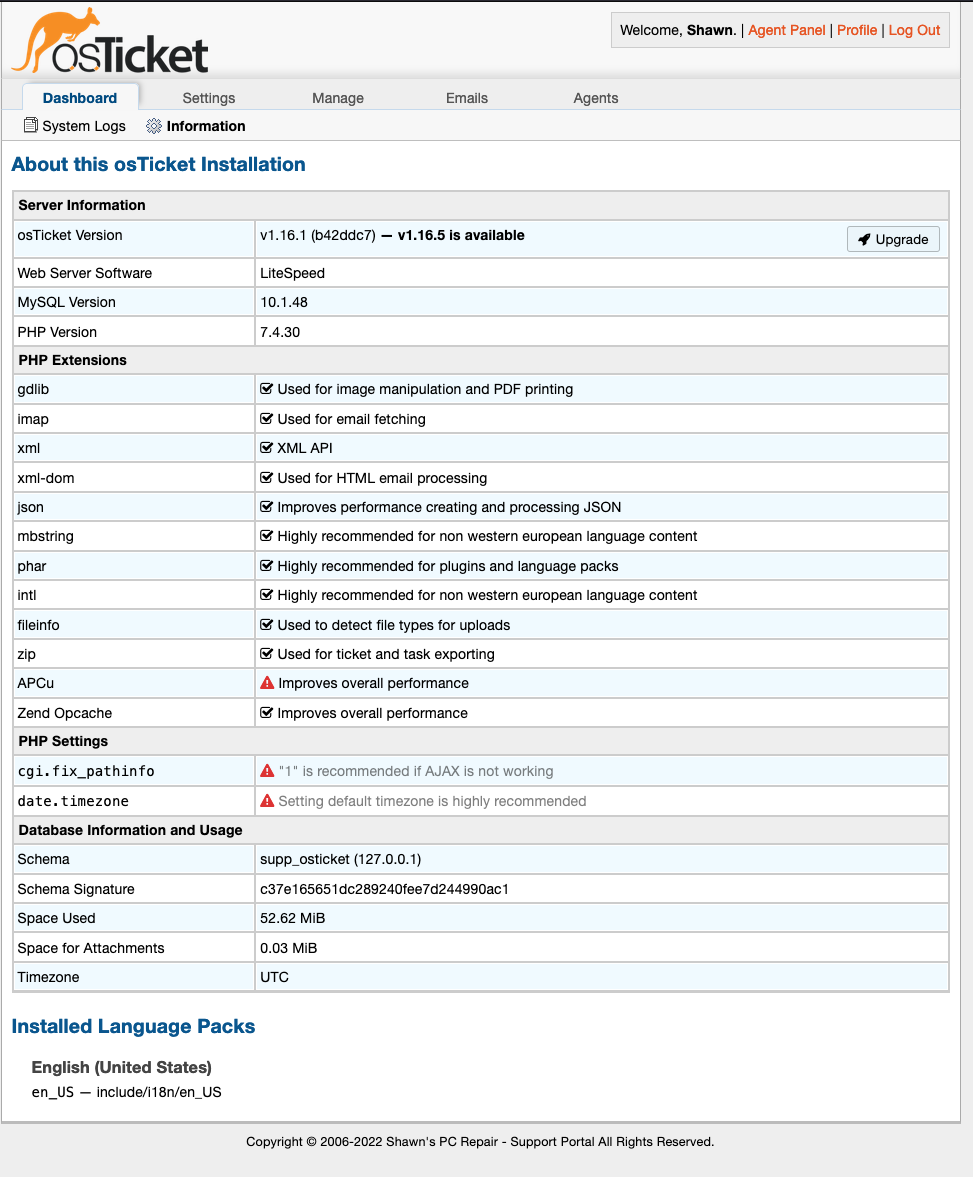This screenshot has width=973, height=1177.
Task: Click the 'UTC' timezone value
Action: click(x=275, y=977)
